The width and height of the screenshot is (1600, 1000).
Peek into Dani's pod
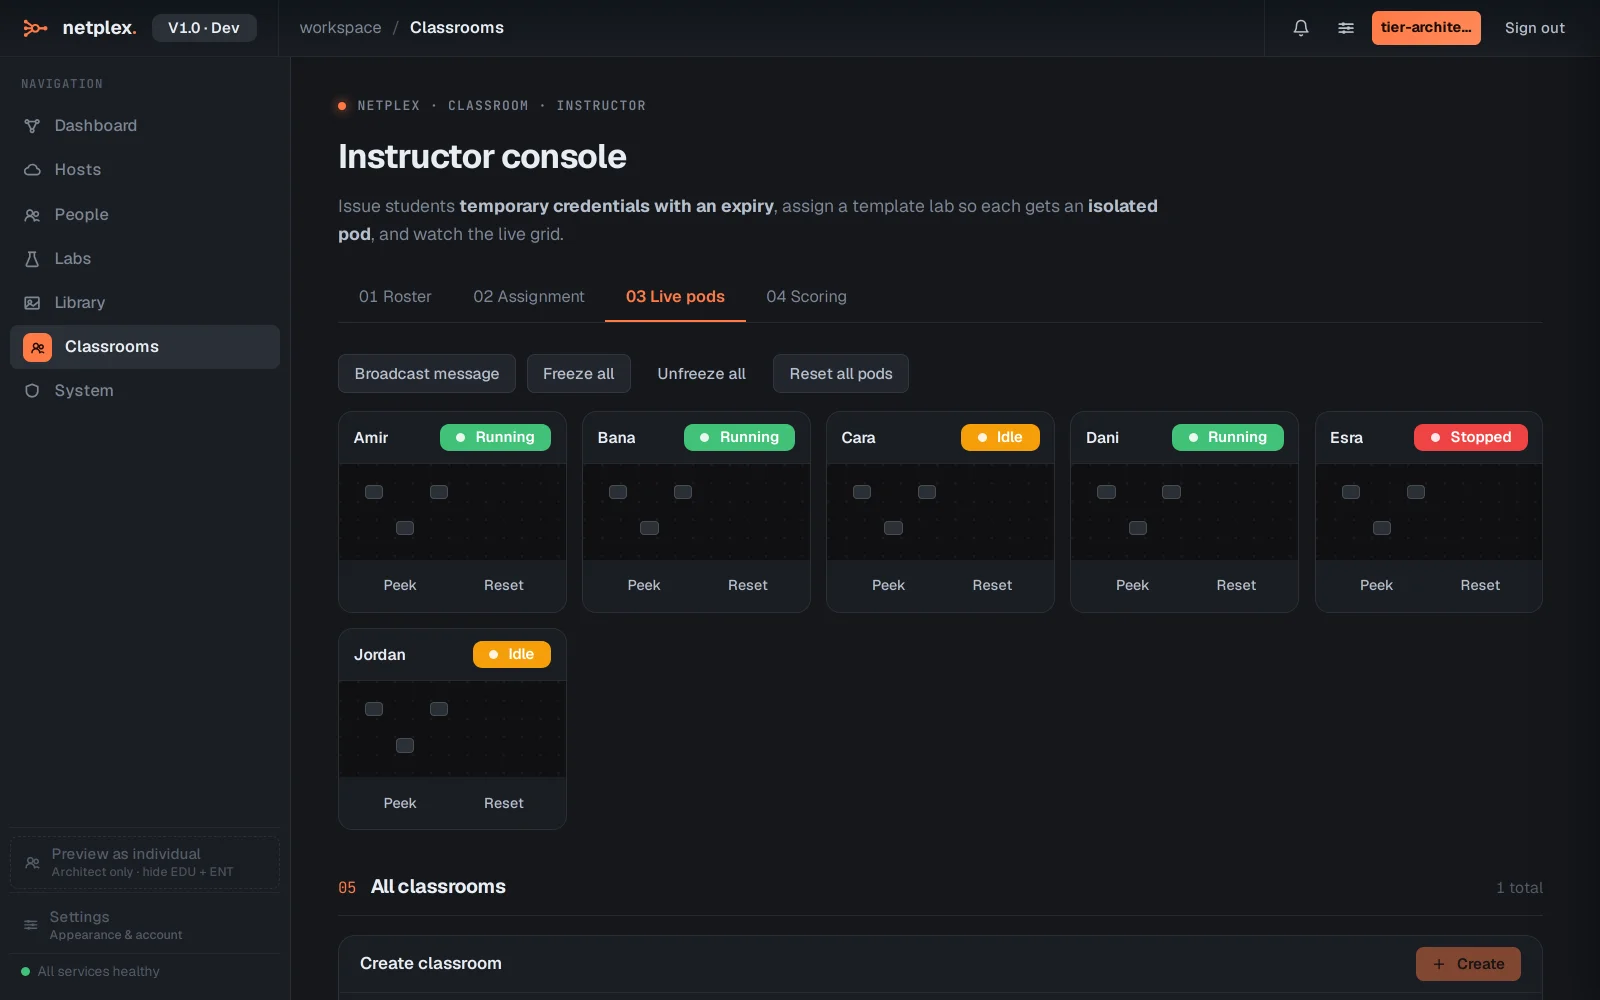(x=1132, y=586)
